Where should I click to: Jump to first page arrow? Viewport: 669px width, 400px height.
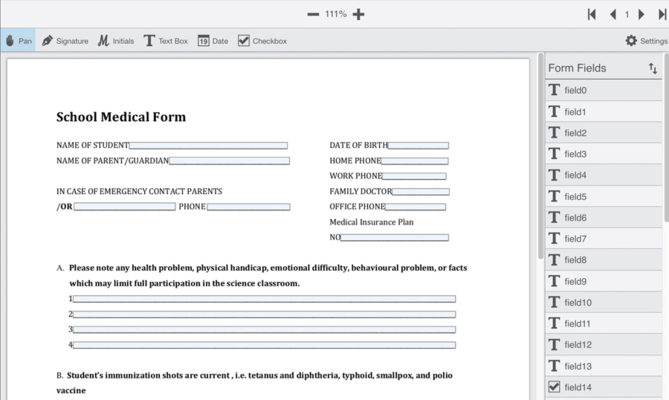click(592, 14)
